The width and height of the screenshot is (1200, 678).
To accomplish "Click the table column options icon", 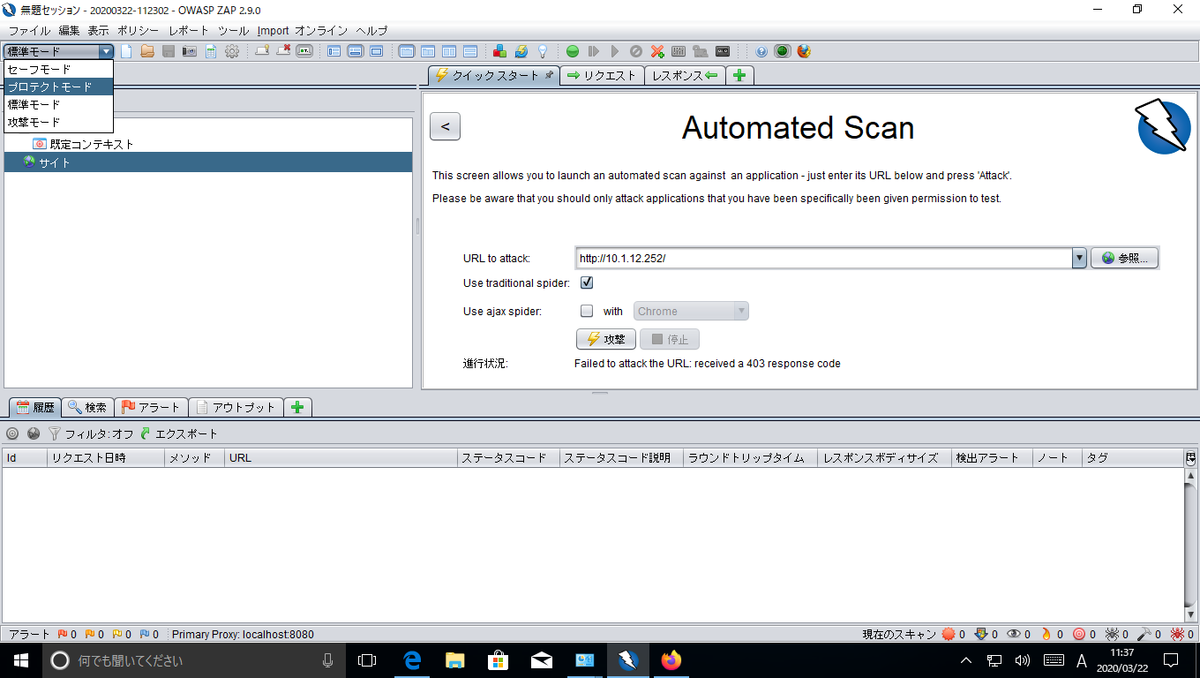I will pyautogui.click(x=1190, y=458).
